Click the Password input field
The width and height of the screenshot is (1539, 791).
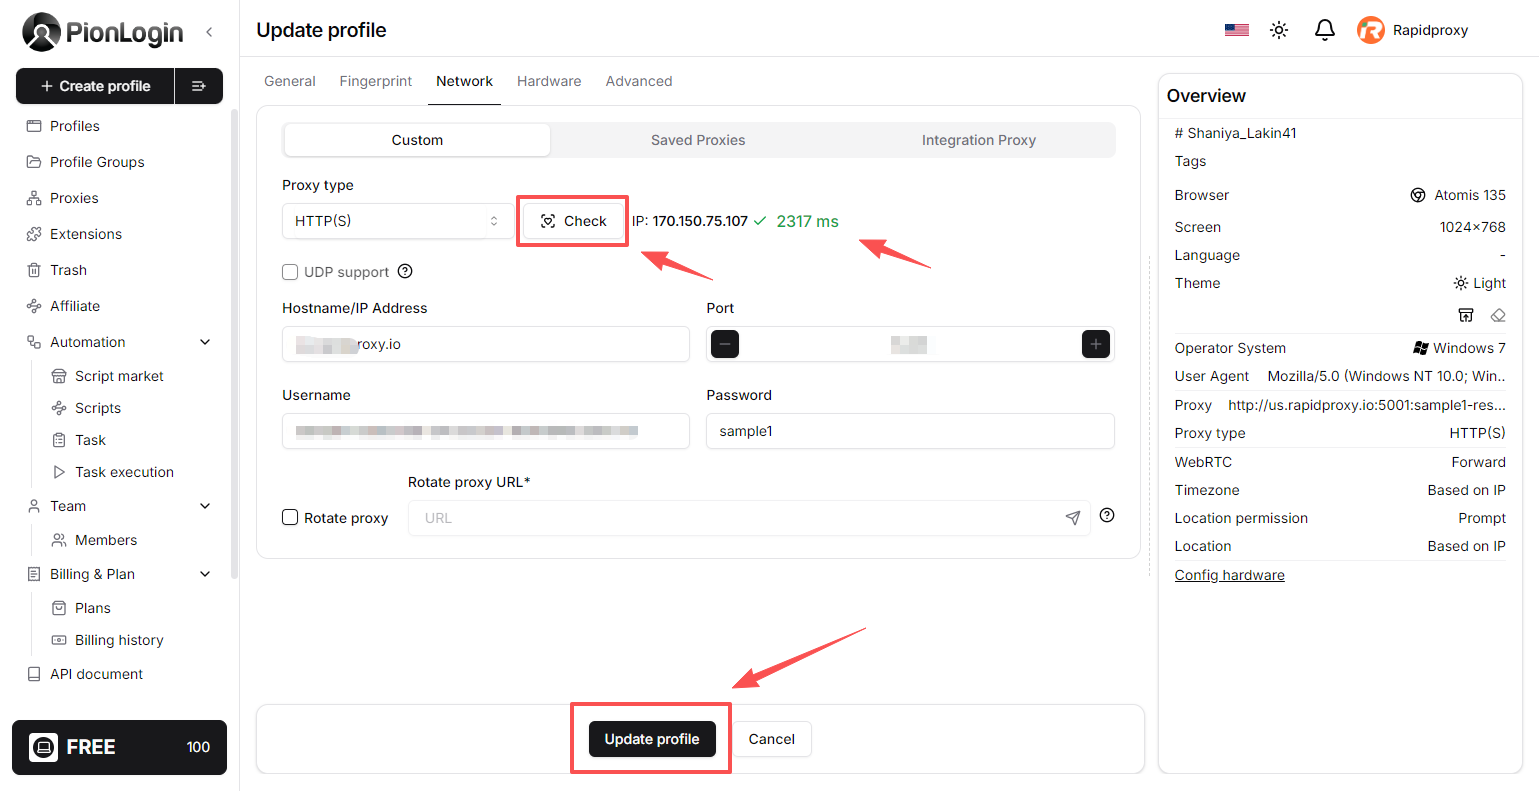click(910, 431)
